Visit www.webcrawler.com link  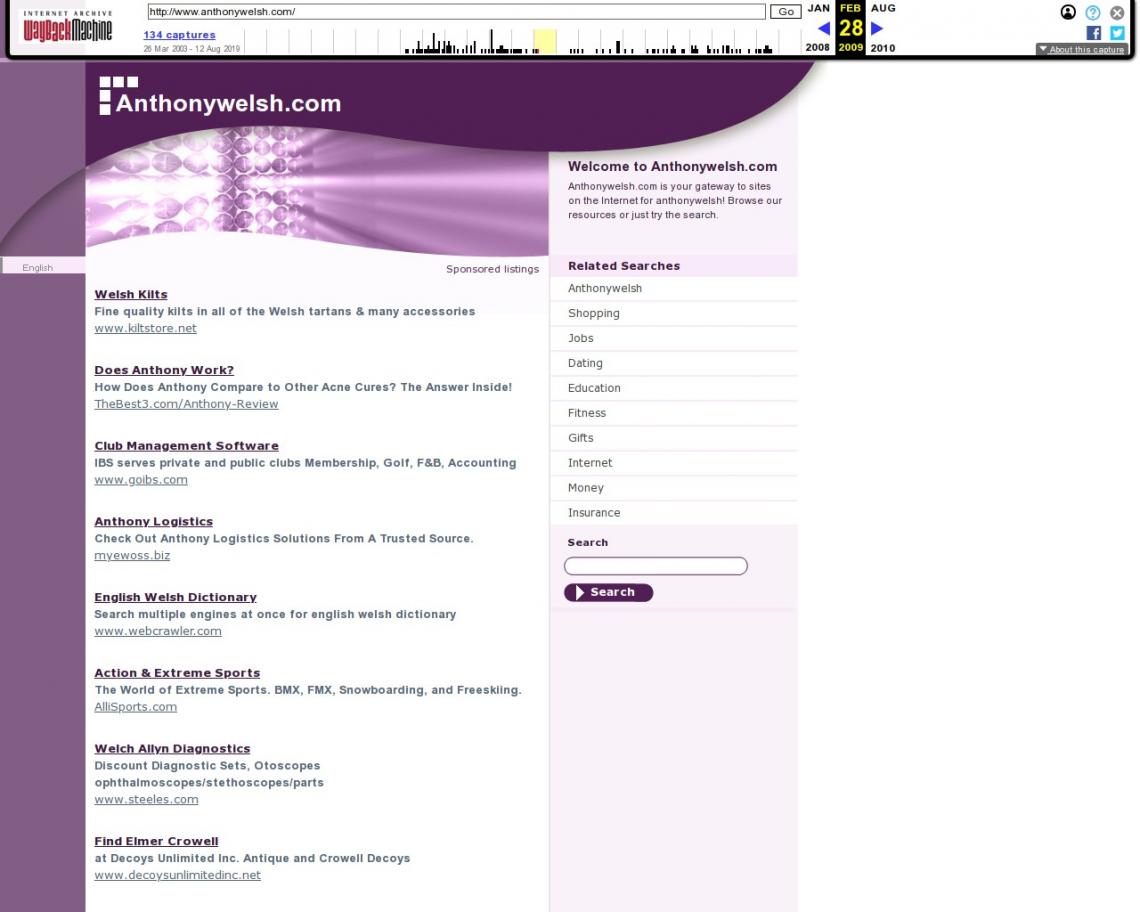pos(158,631)
